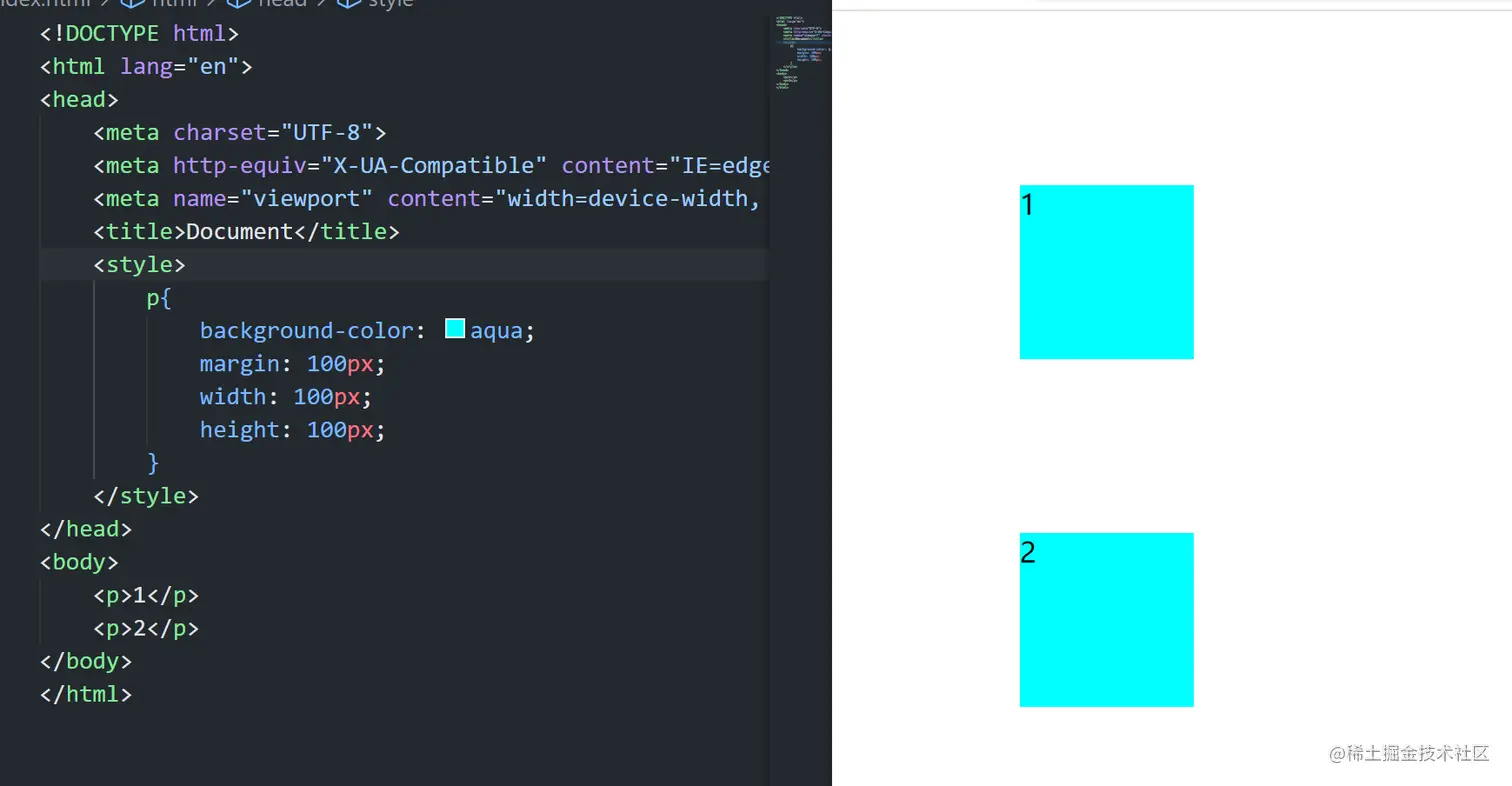
Task: Place cursor on the html lang="en" line
Action: point(146,67)
